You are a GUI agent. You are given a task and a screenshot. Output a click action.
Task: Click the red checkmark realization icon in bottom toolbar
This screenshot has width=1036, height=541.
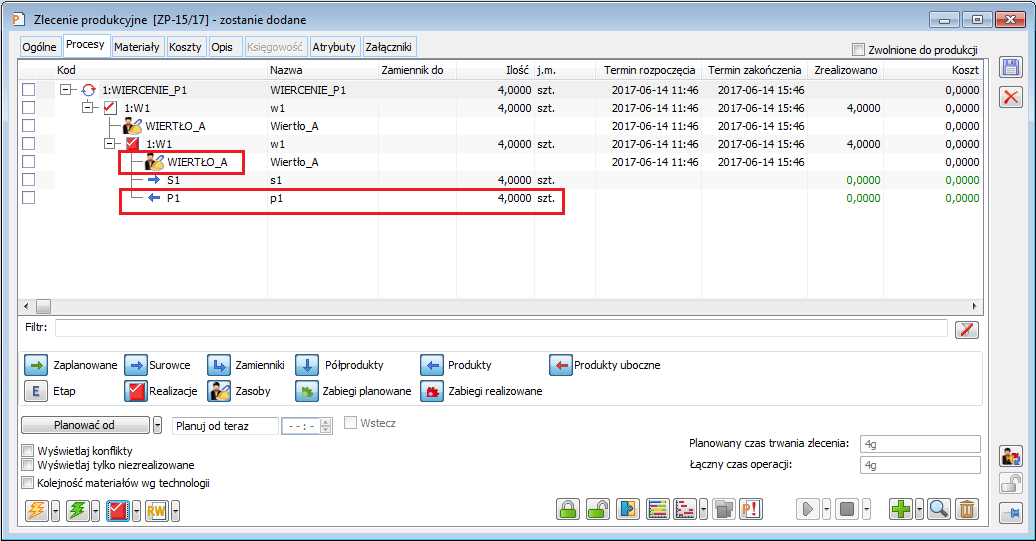pos(118,511)
